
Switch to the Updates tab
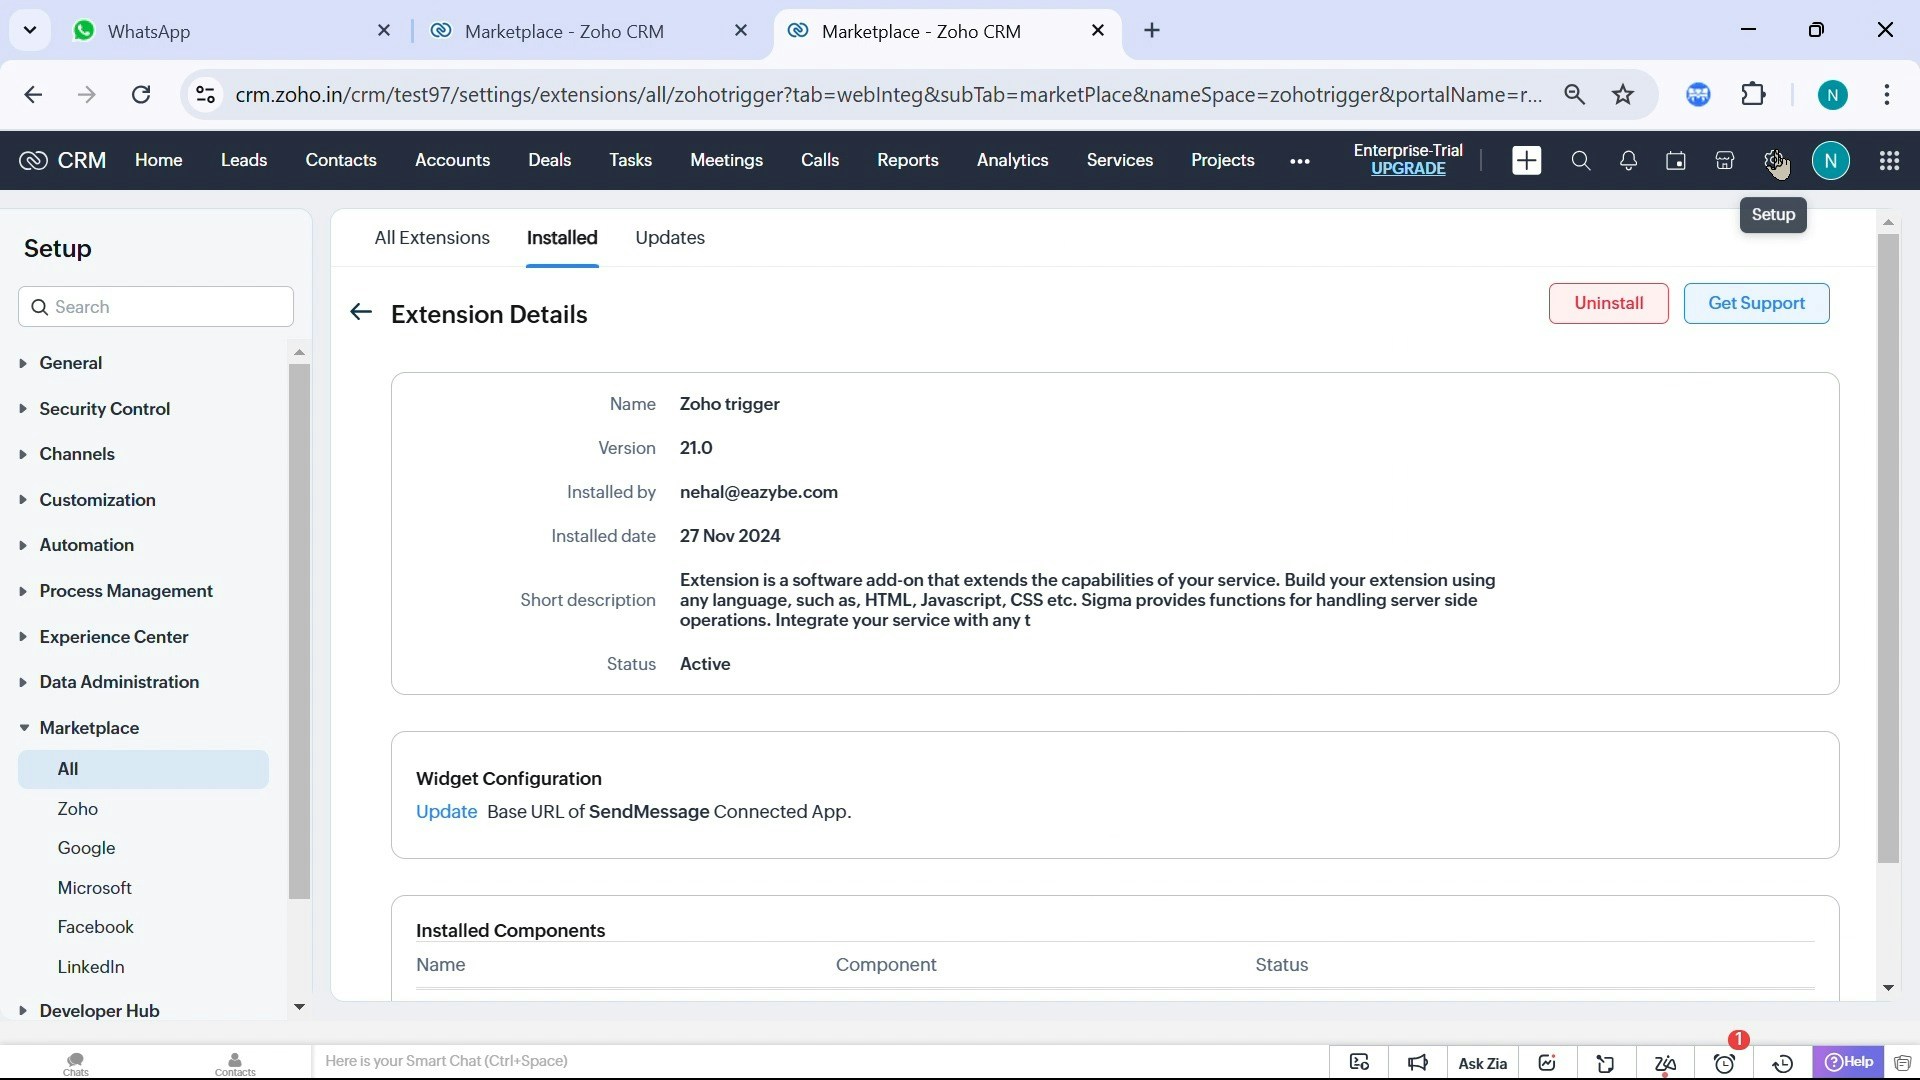pyautogui.click(x=670, y=238)
